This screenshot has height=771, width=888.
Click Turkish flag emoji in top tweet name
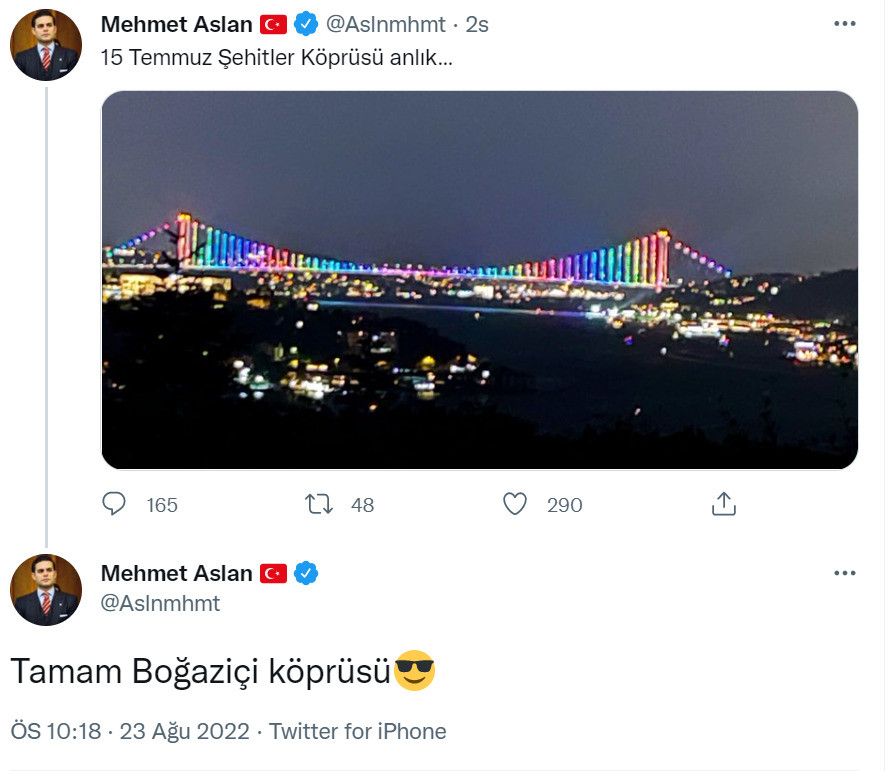click(274, 25)
